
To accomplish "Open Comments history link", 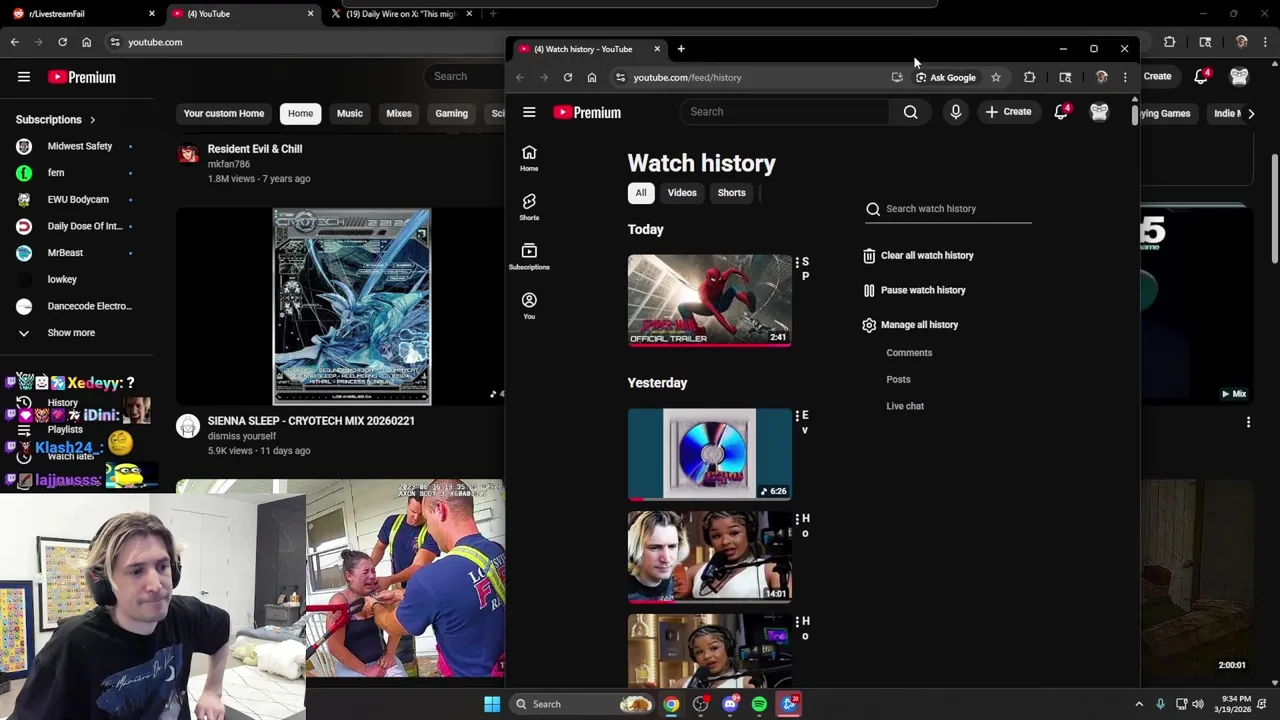I will pos(909,353).
